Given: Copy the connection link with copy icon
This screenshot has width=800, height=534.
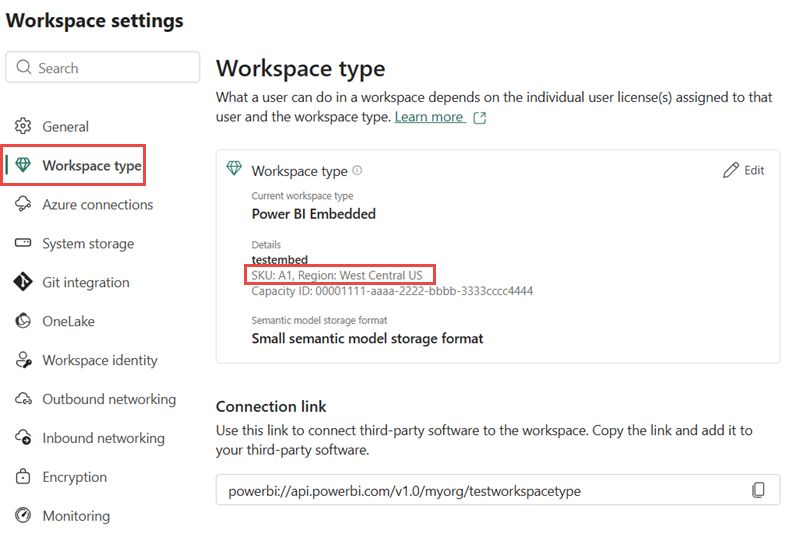Looking at the screenshot, I should point(758,490).
